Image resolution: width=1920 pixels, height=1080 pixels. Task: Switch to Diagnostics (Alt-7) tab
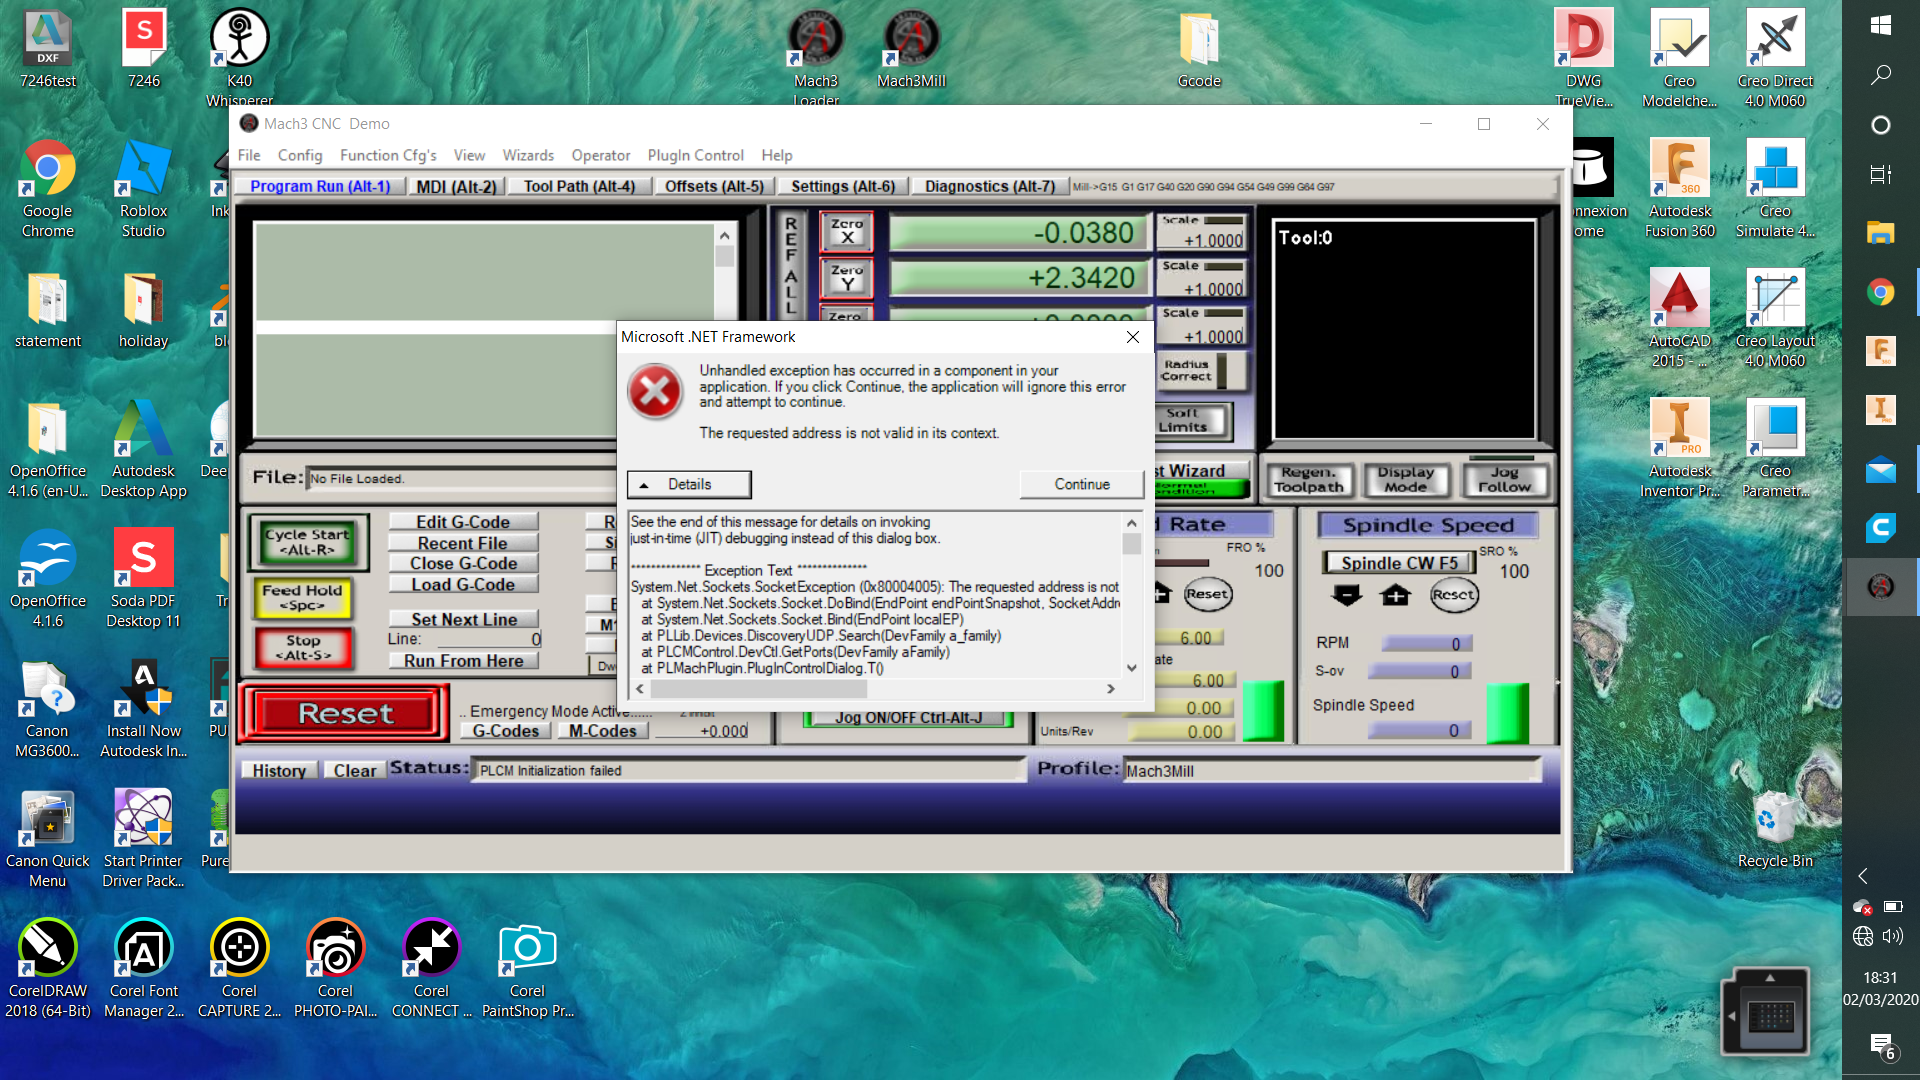click(x=989, y=186)
